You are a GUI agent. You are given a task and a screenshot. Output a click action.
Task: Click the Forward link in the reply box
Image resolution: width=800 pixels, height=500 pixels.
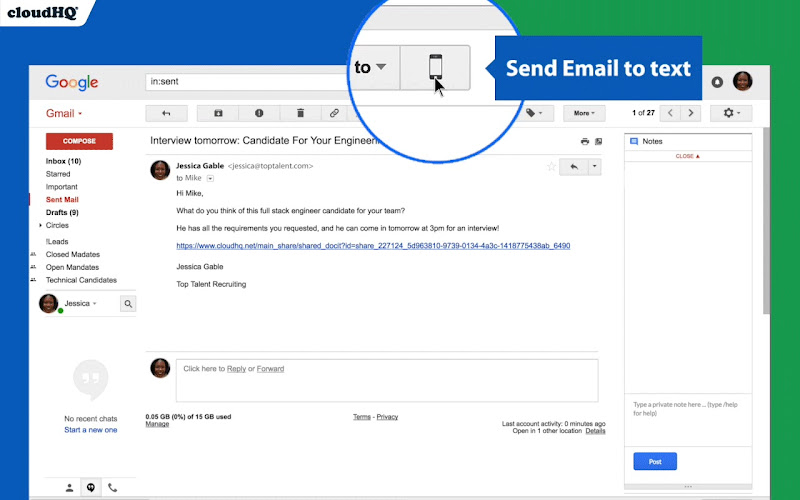tap(270, 369)
